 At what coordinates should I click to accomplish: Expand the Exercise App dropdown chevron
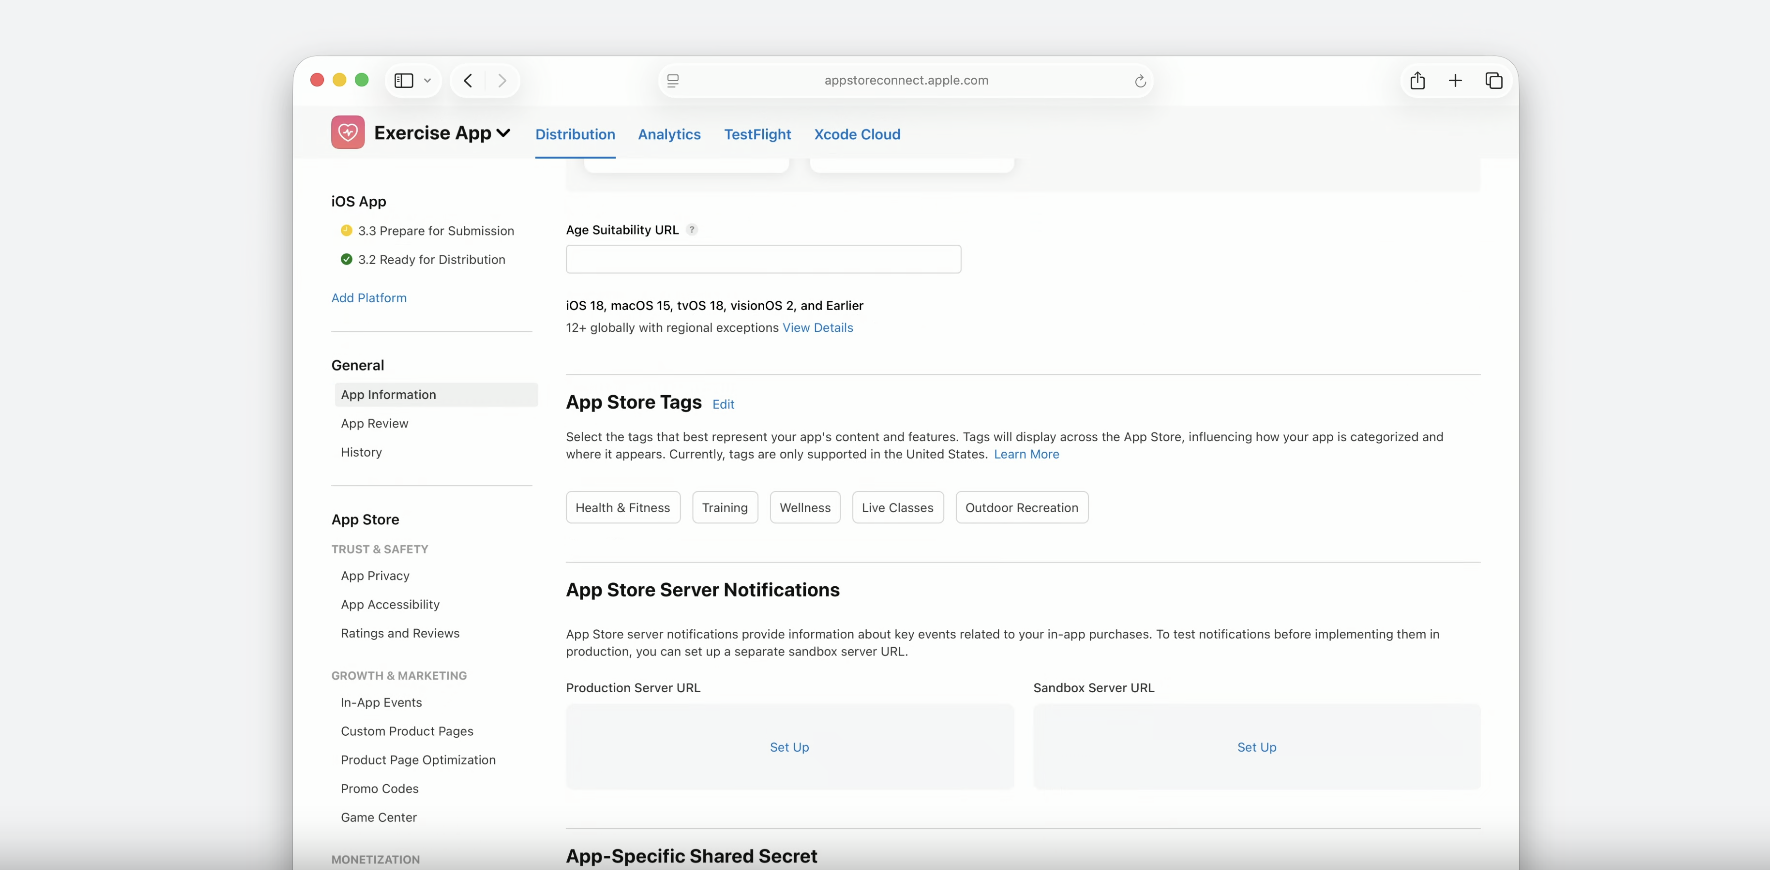[503, 133]
